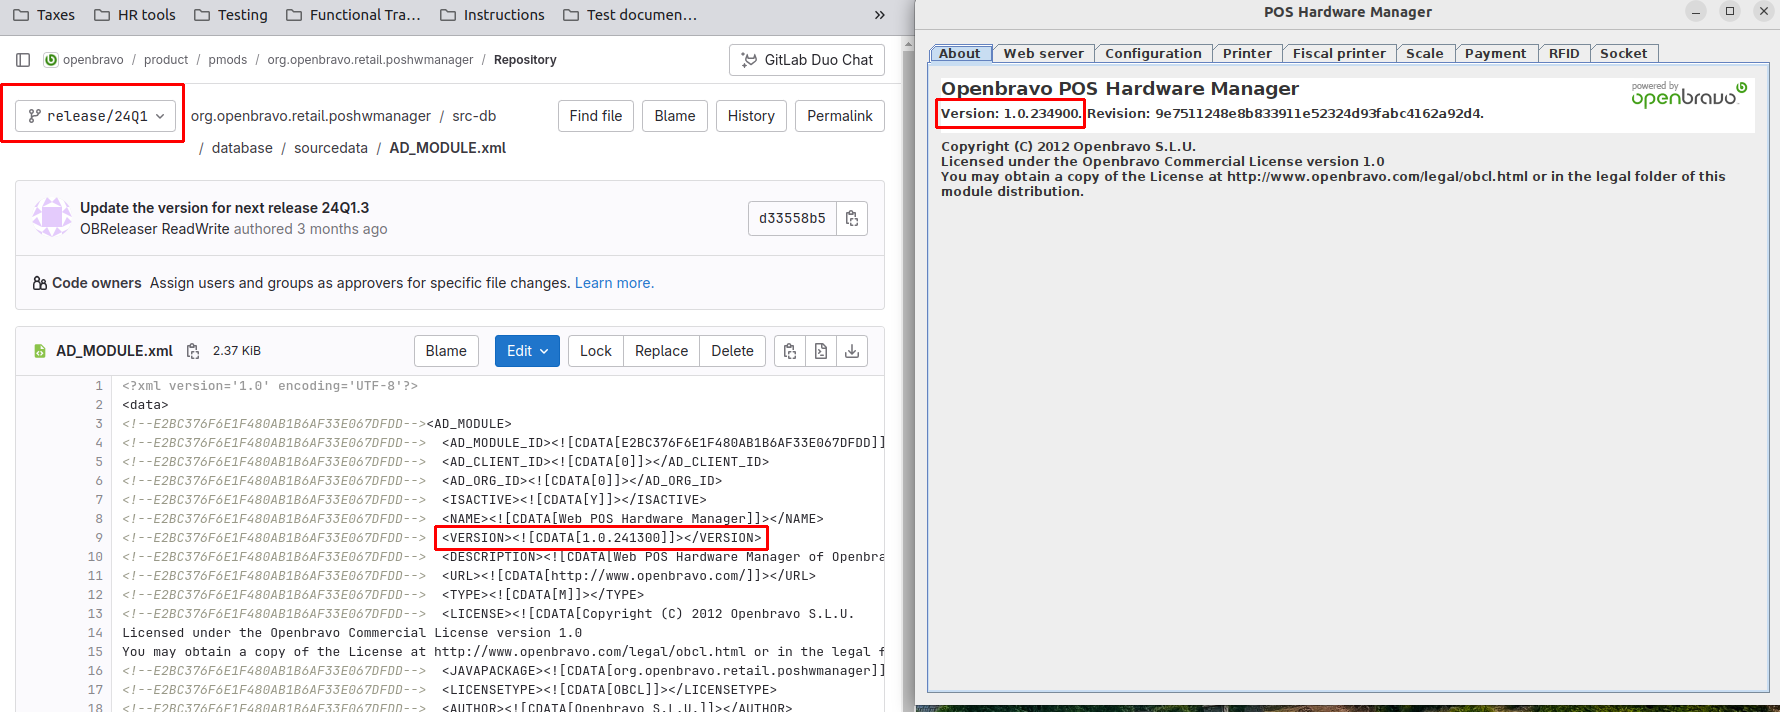Click the openbravo project logo in breadcrumb
The width and height of the screenshot is (1780, 712).
(51, 60)
